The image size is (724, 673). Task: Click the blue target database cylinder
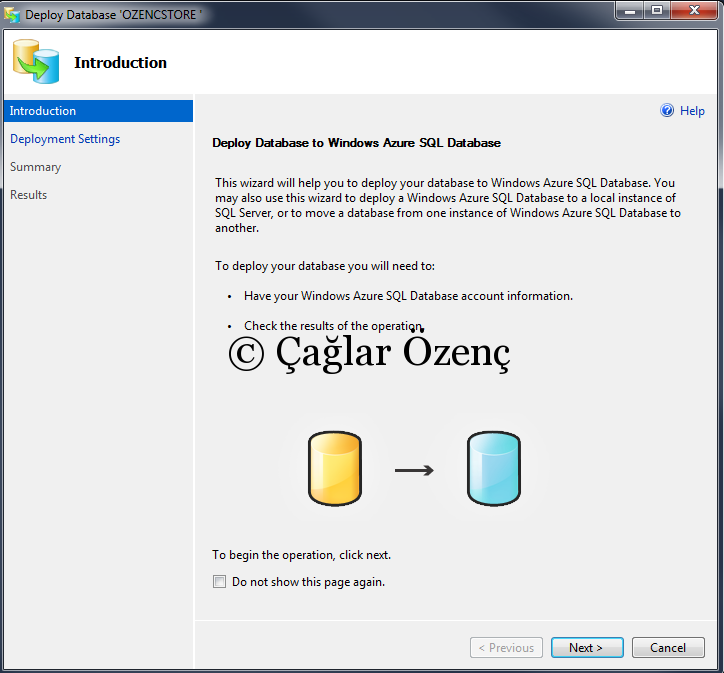[494, 469]
